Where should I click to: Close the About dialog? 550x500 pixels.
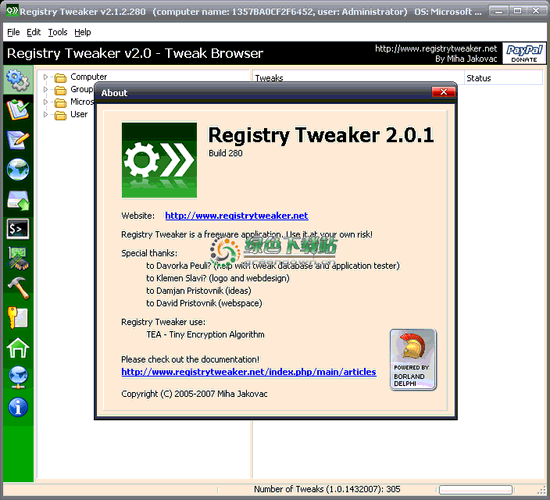tap(443, 92)
